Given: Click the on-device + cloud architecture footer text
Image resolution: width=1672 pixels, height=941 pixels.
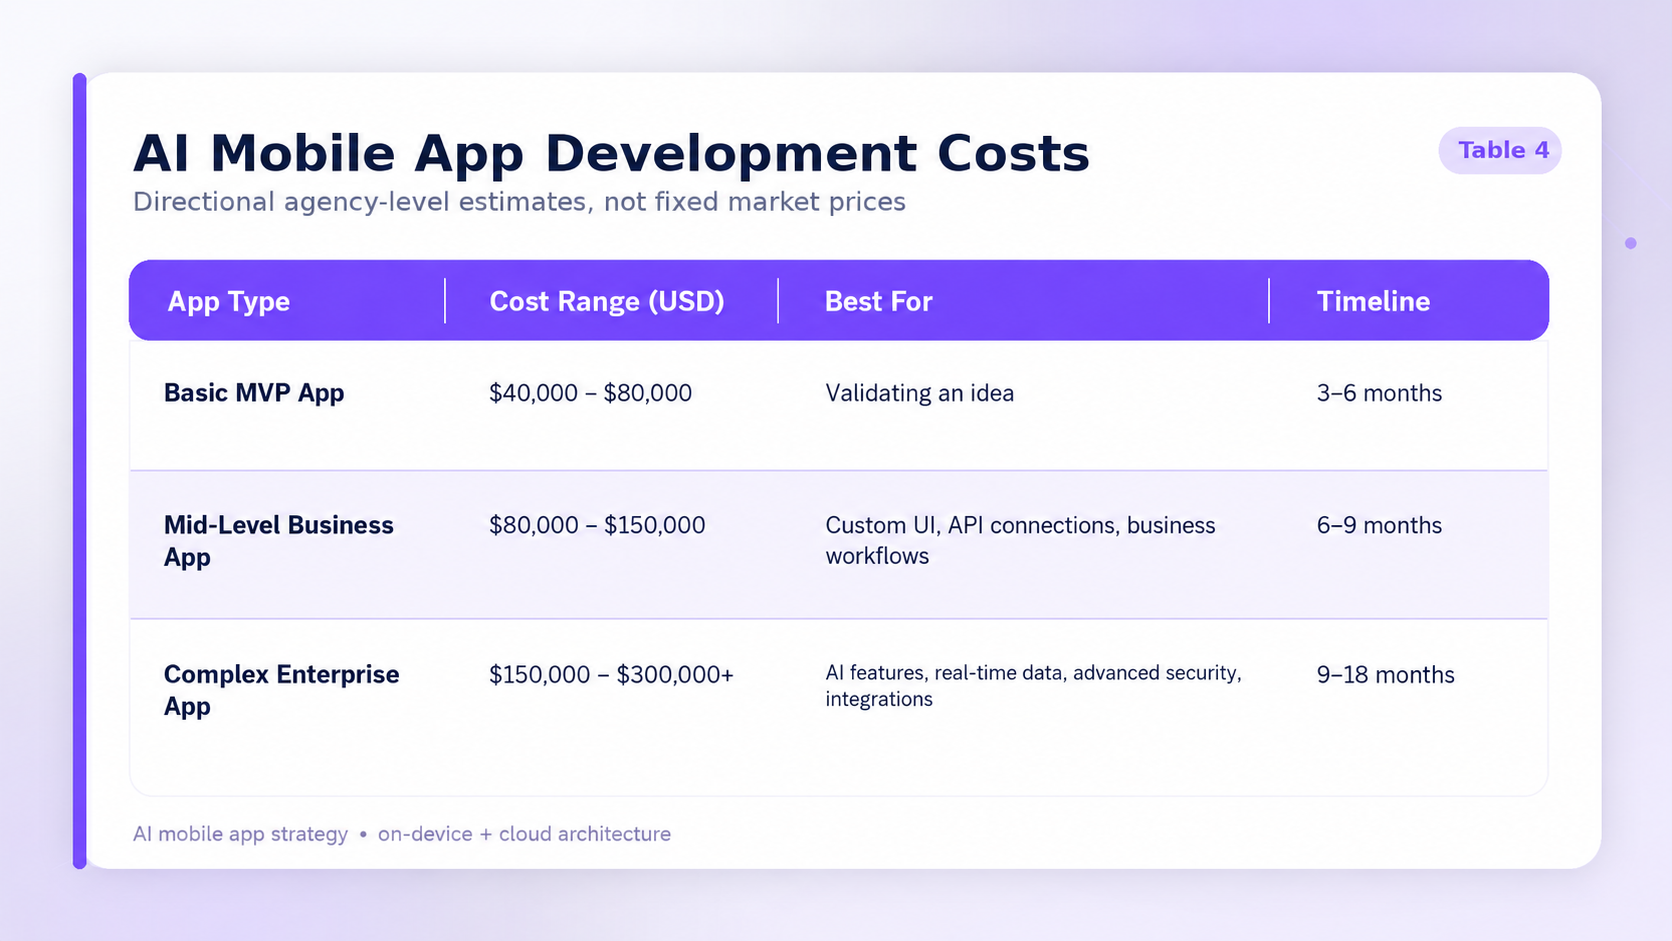Looking at the screenshot, I should point(524,834).
